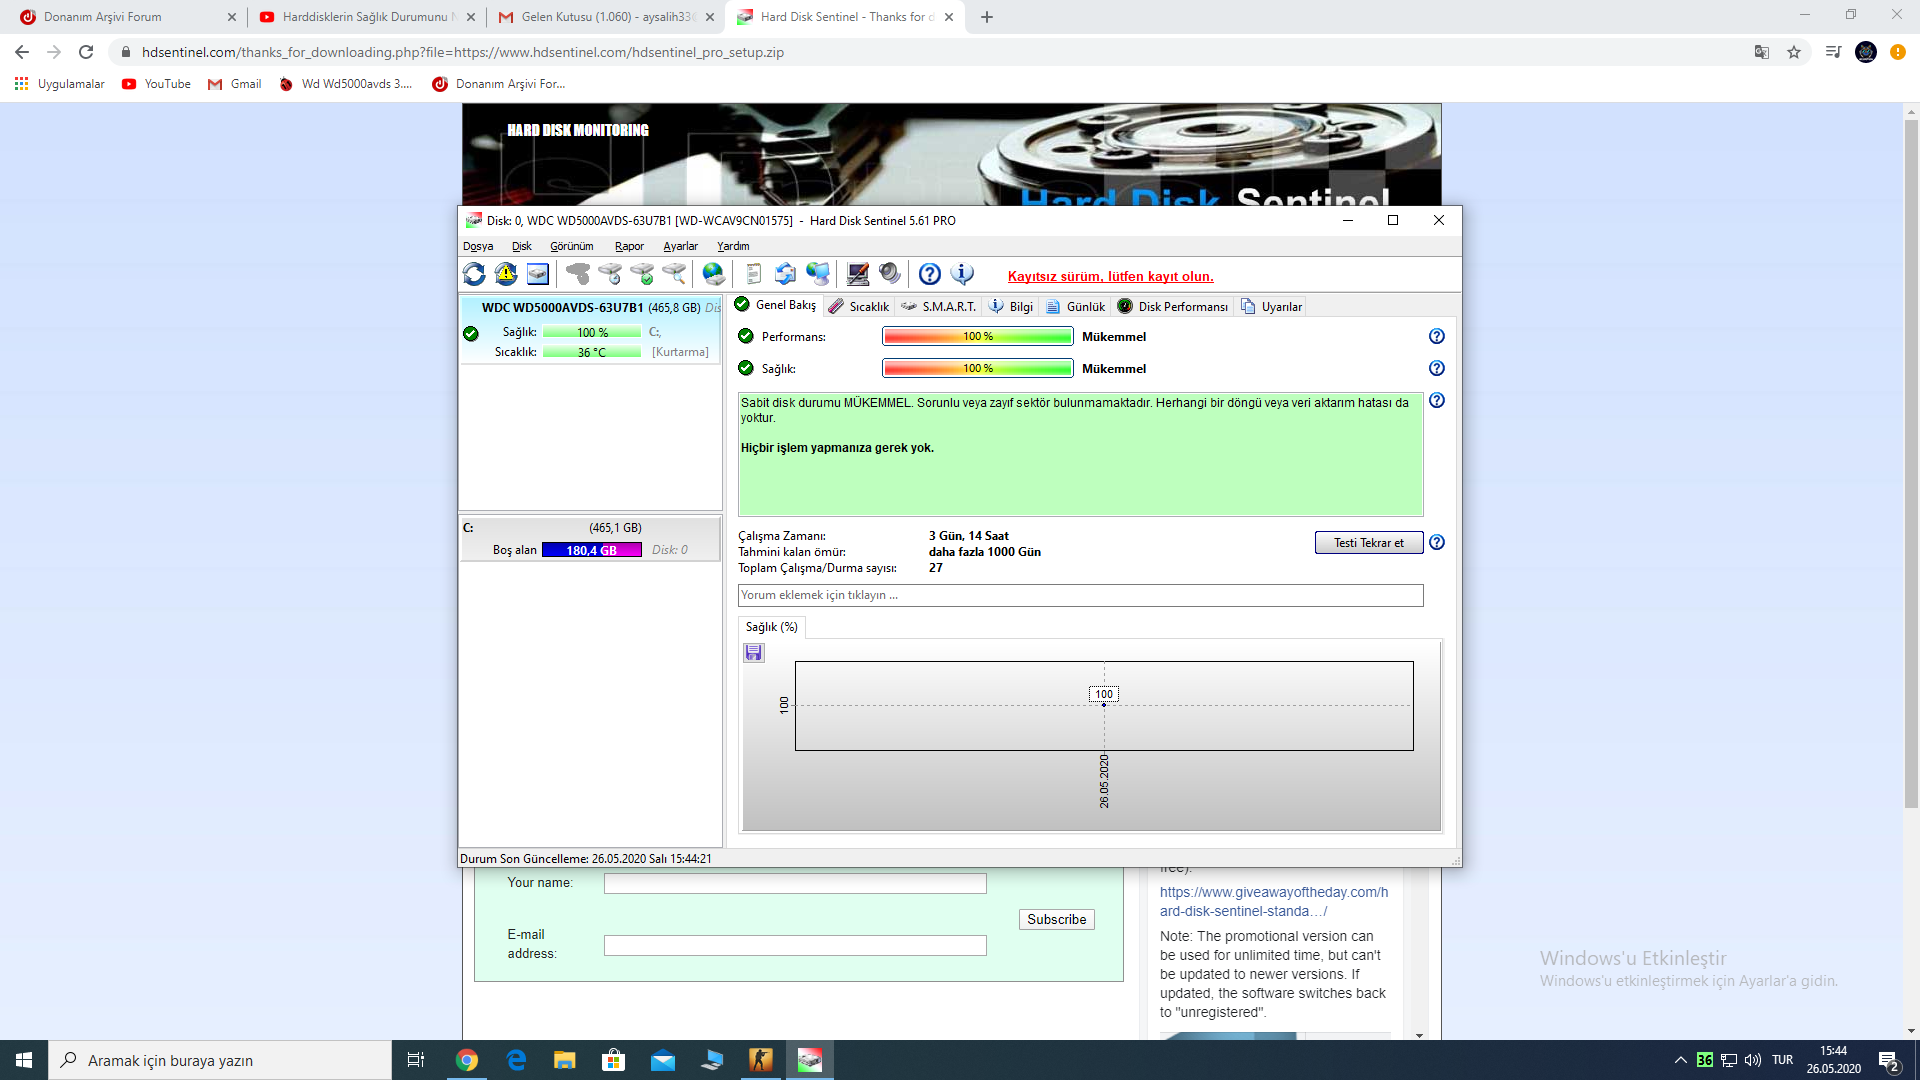Viewport: 1920px width, 1080px height.
Task: Switch to Disk Performansı tab
Action: tap(1173, 307)
